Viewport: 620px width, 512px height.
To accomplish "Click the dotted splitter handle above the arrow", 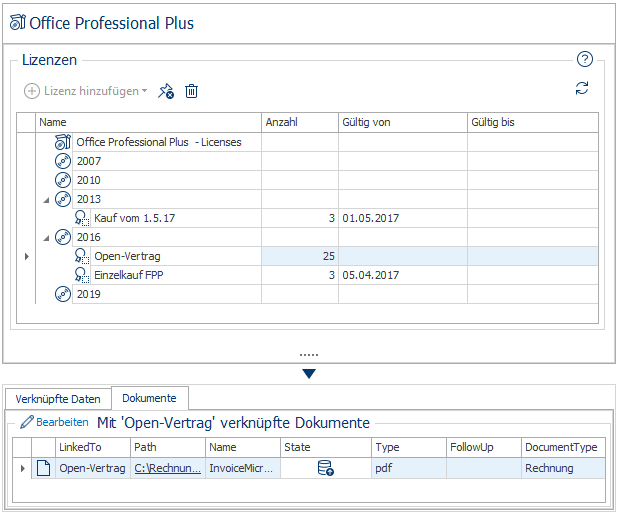I will pyautogui.click(x=309, y=355).
